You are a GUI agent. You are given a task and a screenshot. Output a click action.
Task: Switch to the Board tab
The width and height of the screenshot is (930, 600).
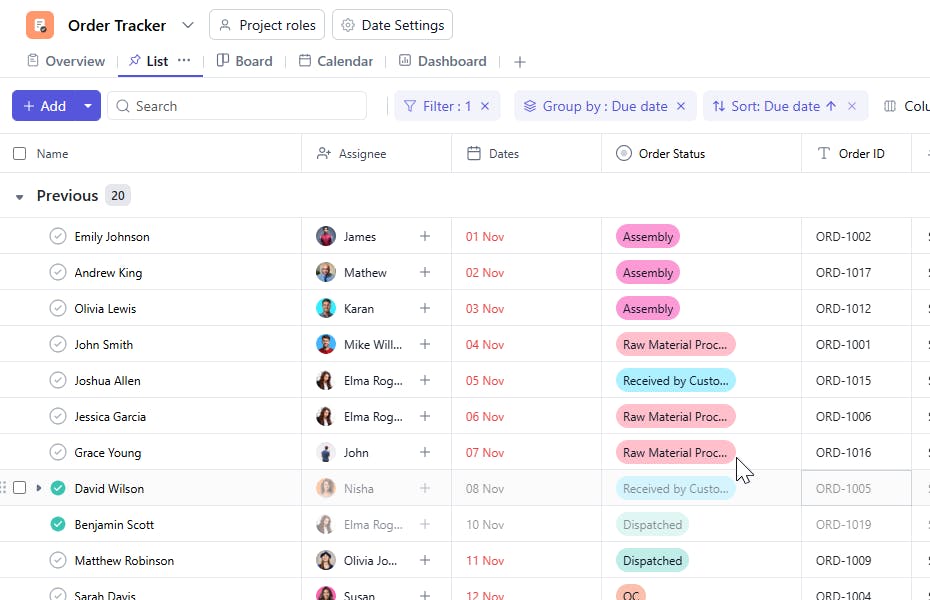[245, 61]
